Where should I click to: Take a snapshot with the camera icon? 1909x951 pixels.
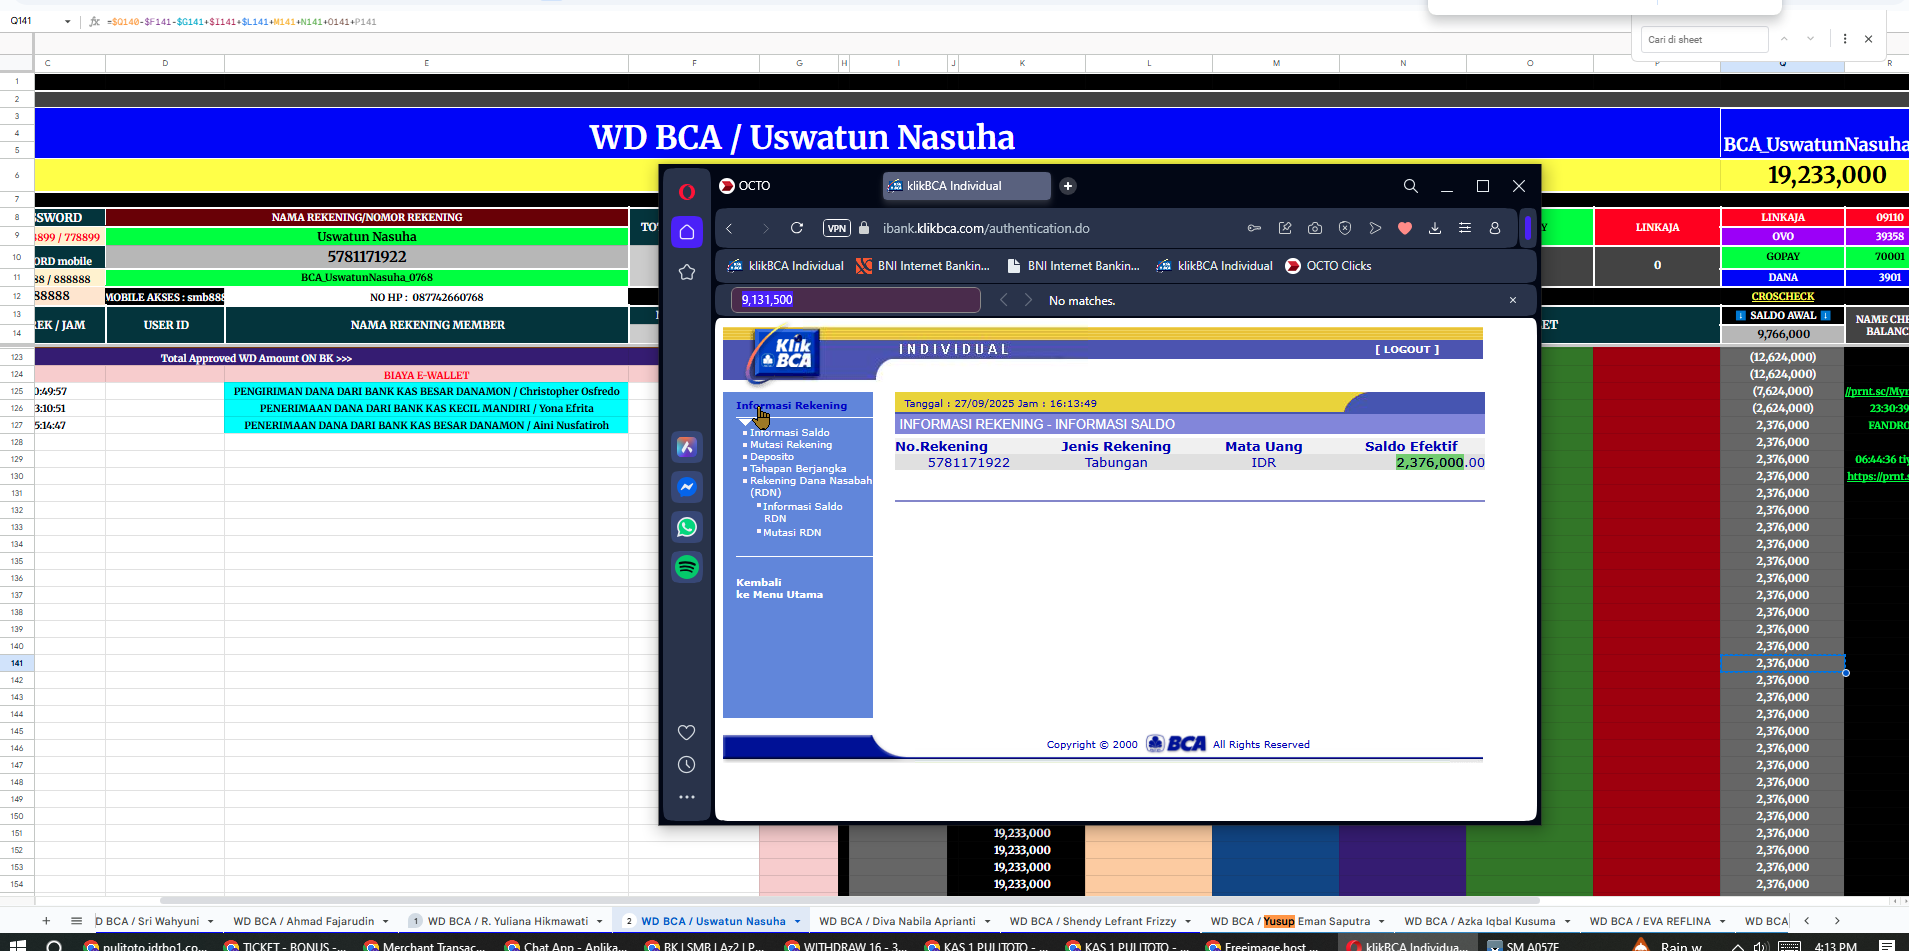[x=1315, y=228]
